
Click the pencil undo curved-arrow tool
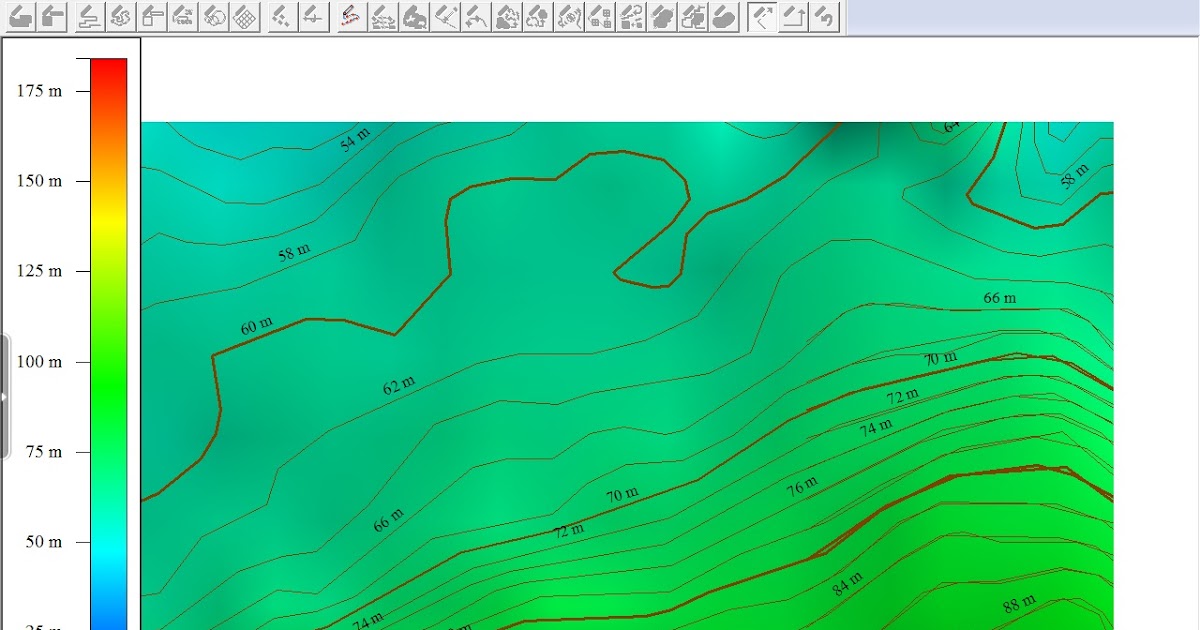pos(824,16)
